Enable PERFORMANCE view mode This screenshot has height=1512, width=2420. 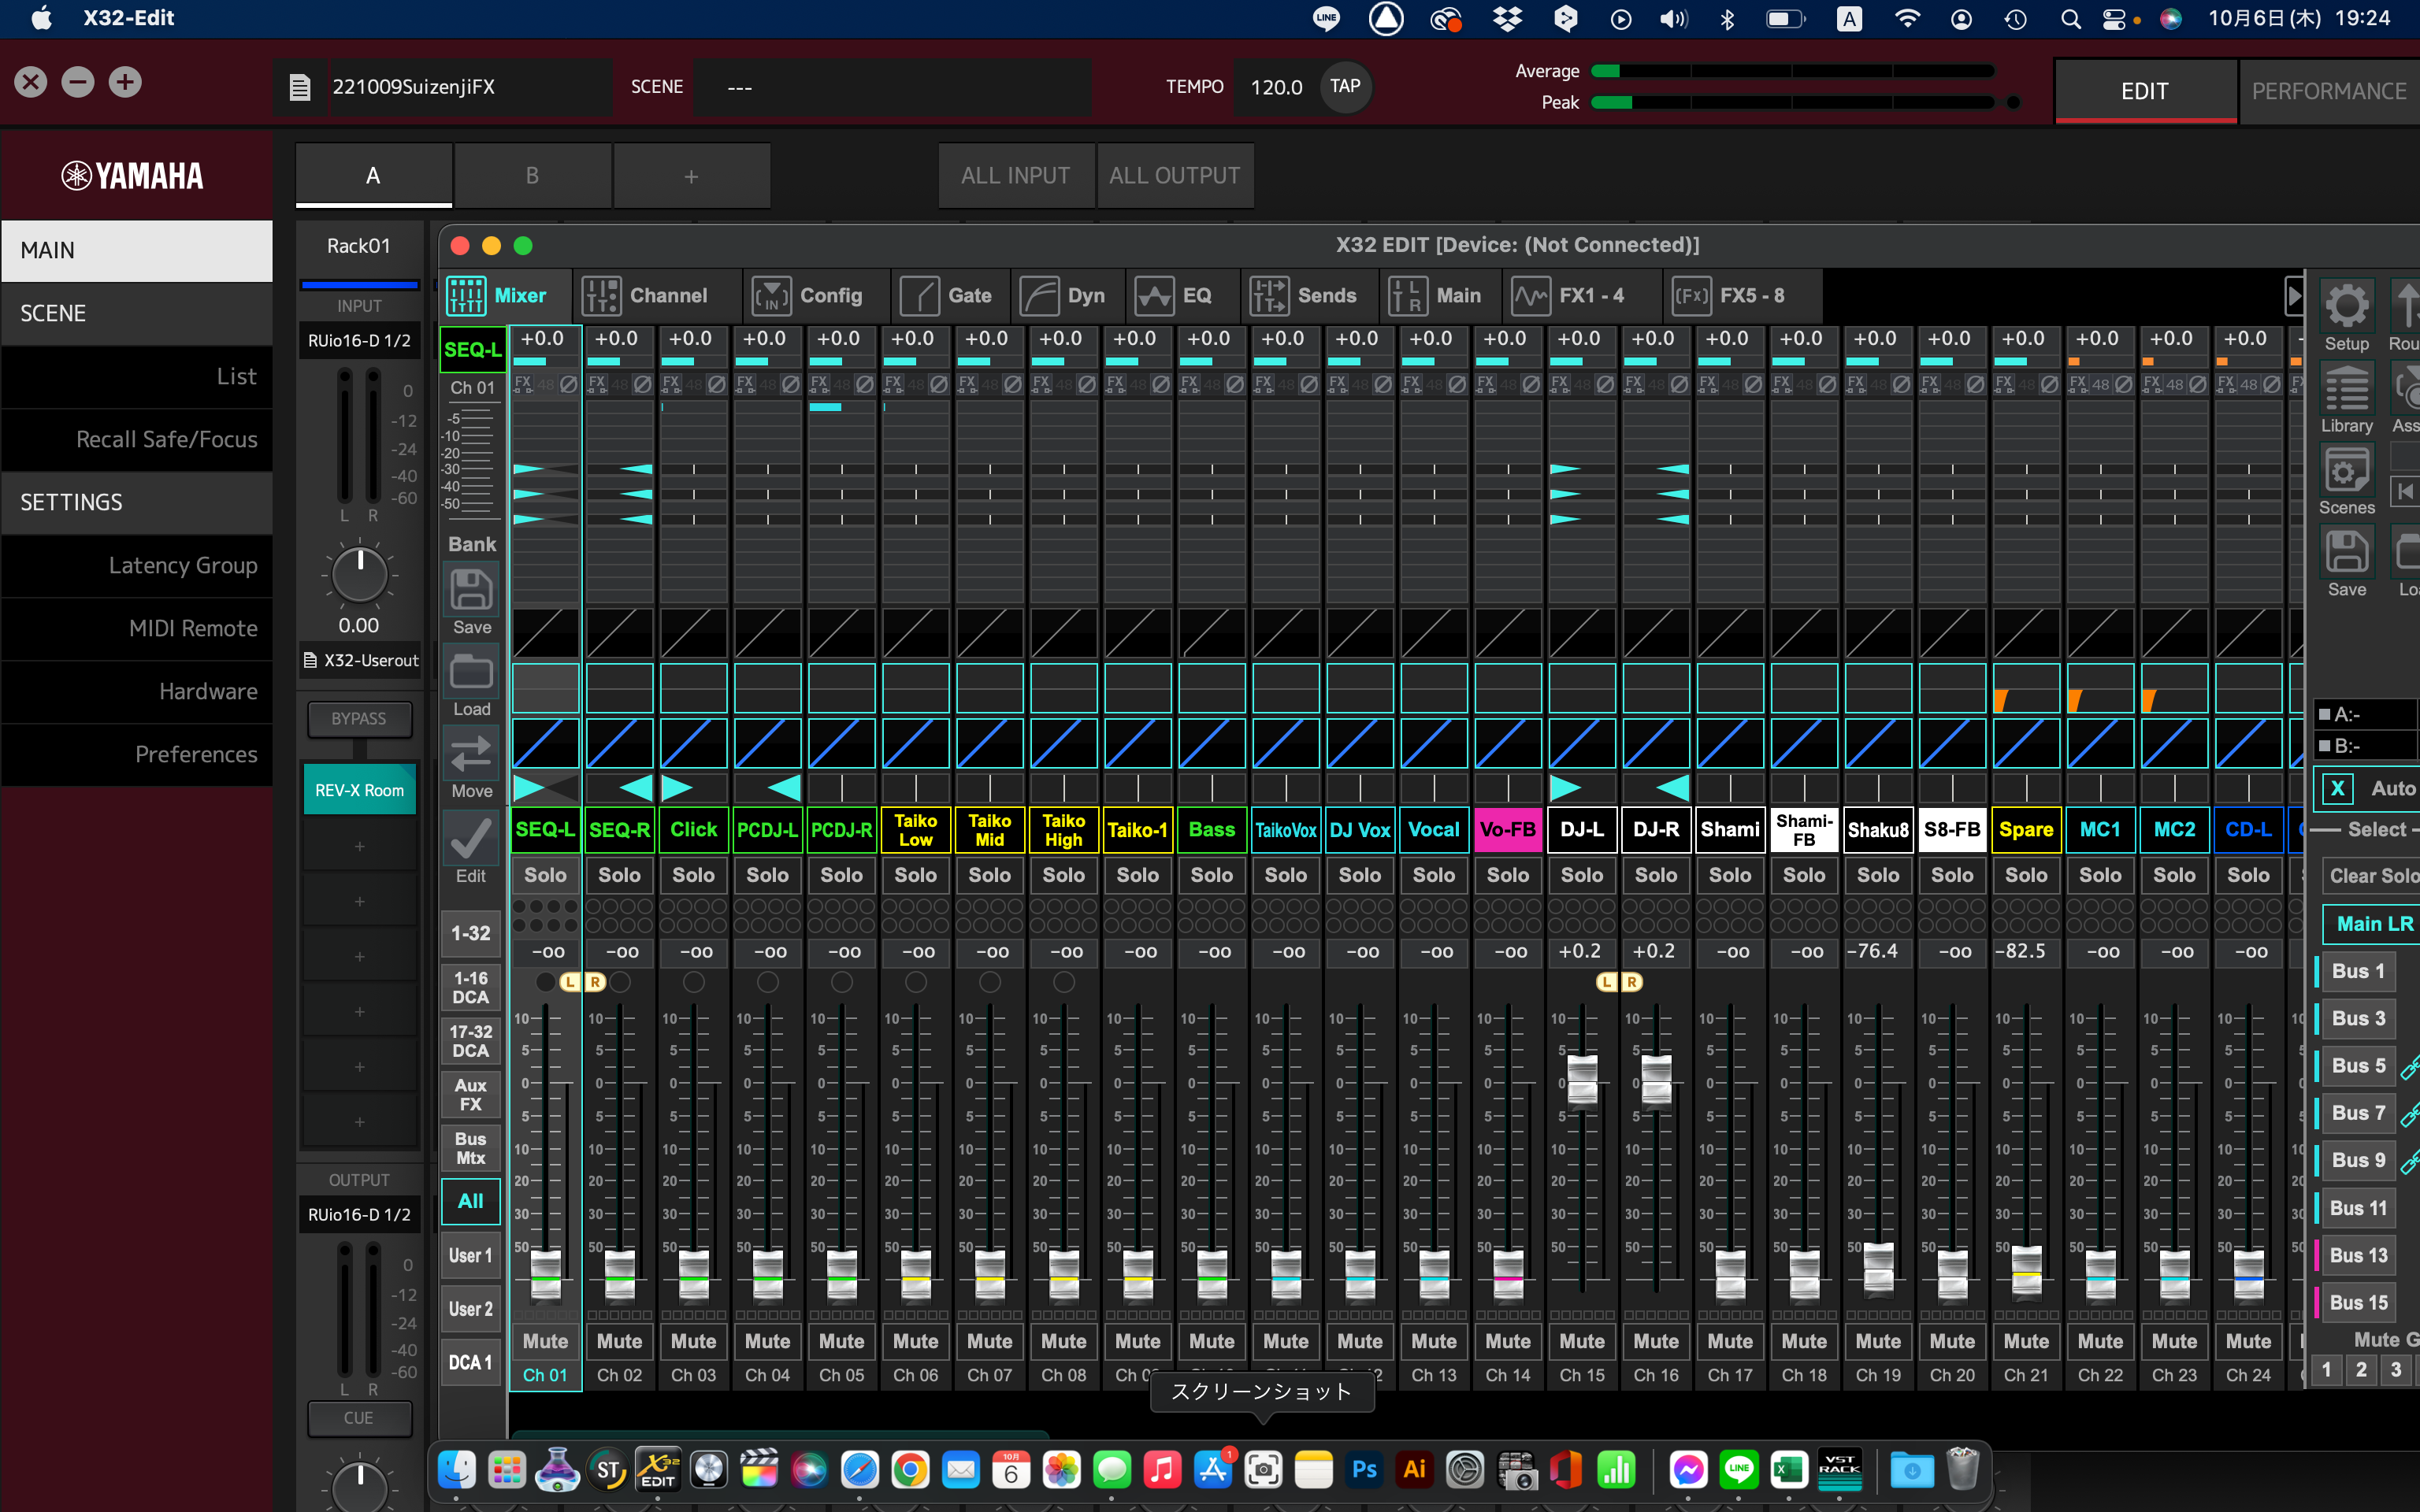click(2329, 89)
